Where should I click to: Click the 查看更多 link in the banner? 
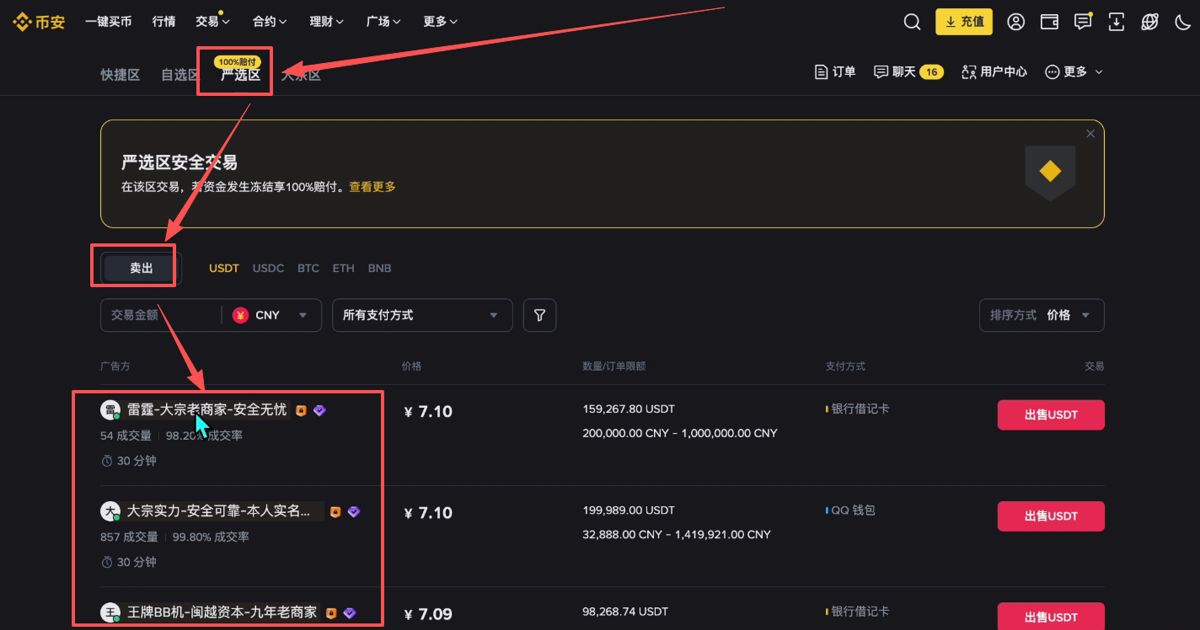pos(371,186)
